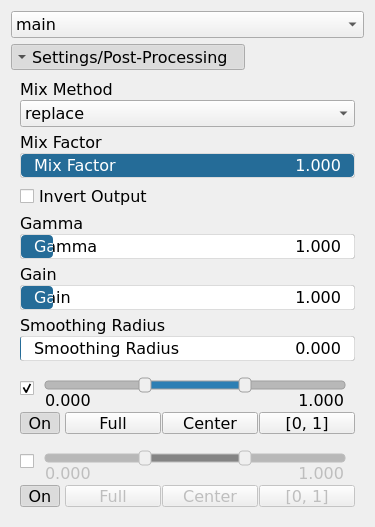Toggle the second On button
The width and height of the screenshot is (375, 527).
coord(40,496)
